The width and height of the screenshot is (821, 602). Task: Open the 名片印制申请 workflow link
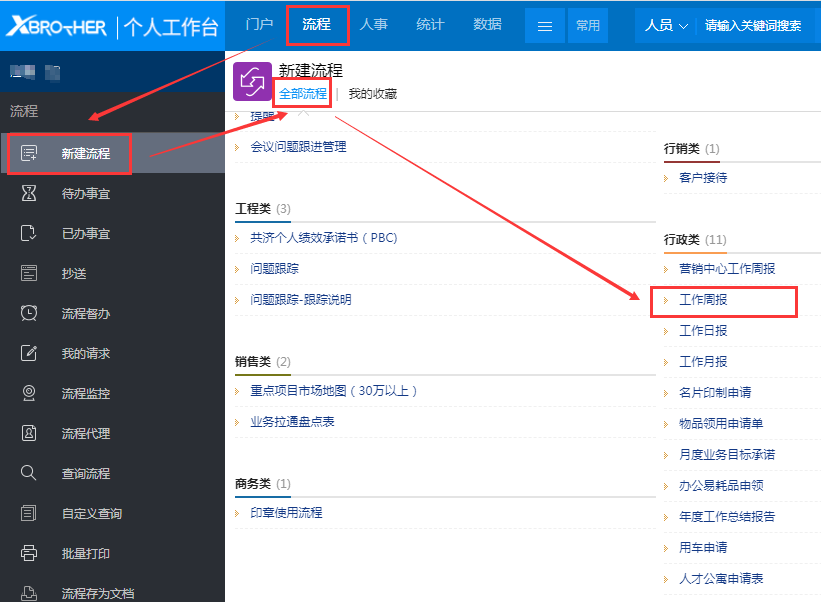[x=715, y=393]
